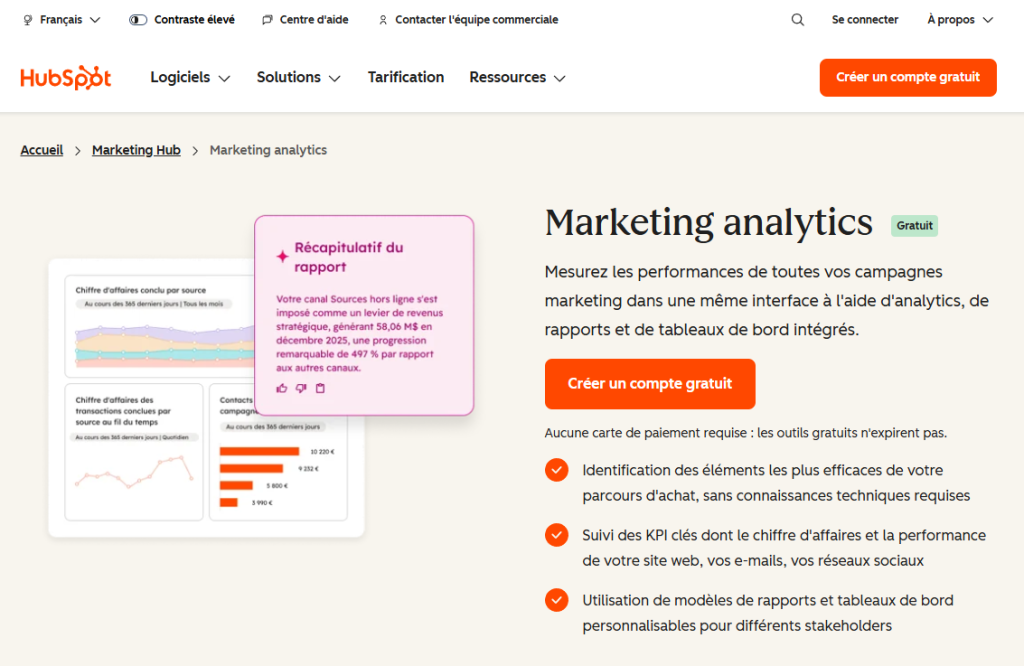Open the Marketing Hub breadcrumb link
The width and height of the screenshot is (1024, 666).
[x=136, y=150]
